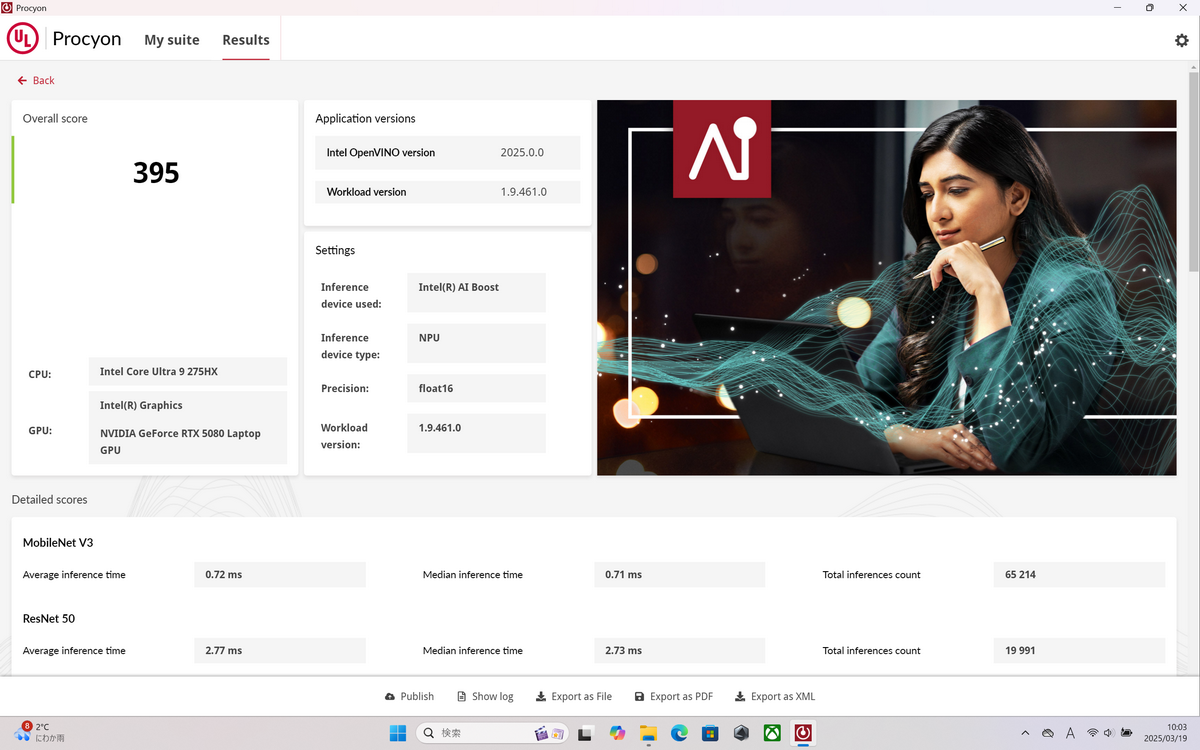
Task: Click the AI benchmark banner image
Action: click(x=886, y=287)
